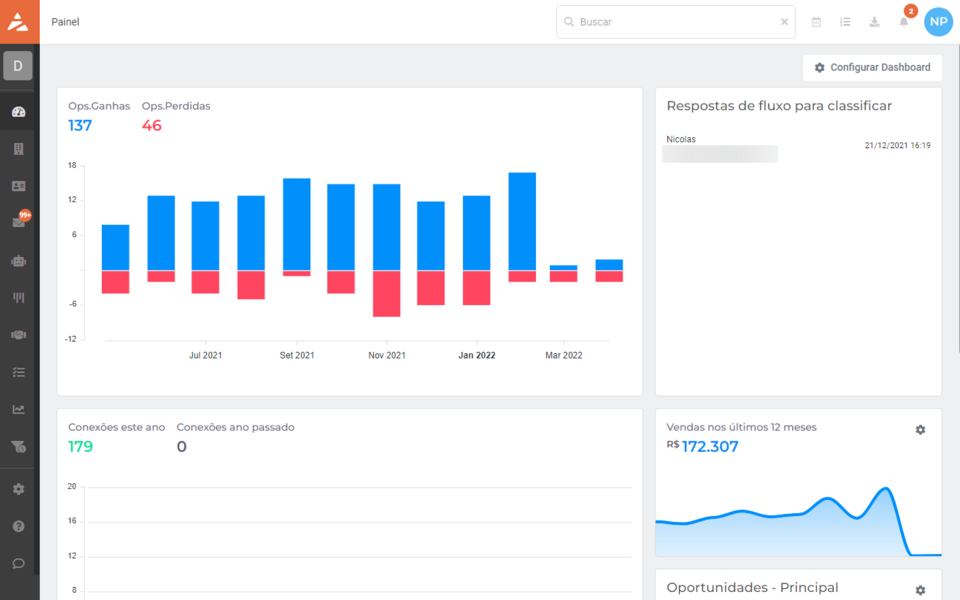Click the R$ 172.307 sales value
The image size is (960, 600).
pyautogui.click(x=702, y=446)
